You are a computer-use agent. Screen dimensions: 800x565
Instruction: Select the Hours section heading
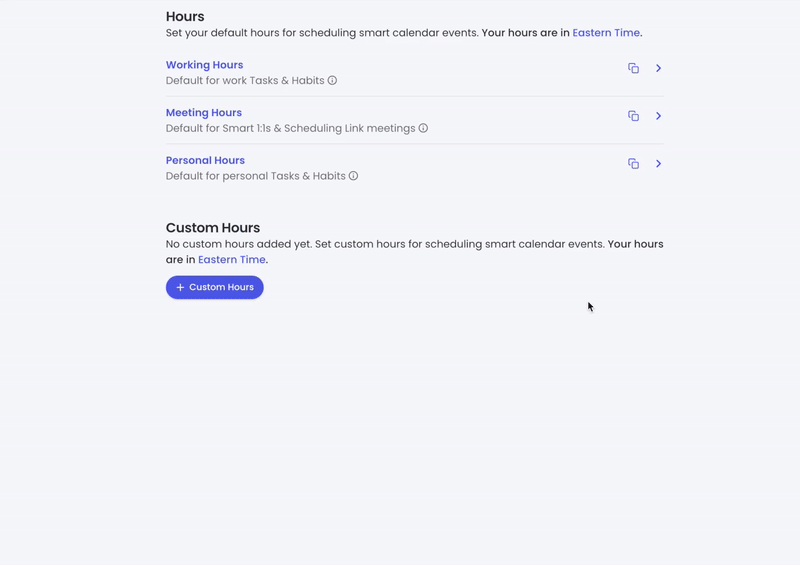185,16
